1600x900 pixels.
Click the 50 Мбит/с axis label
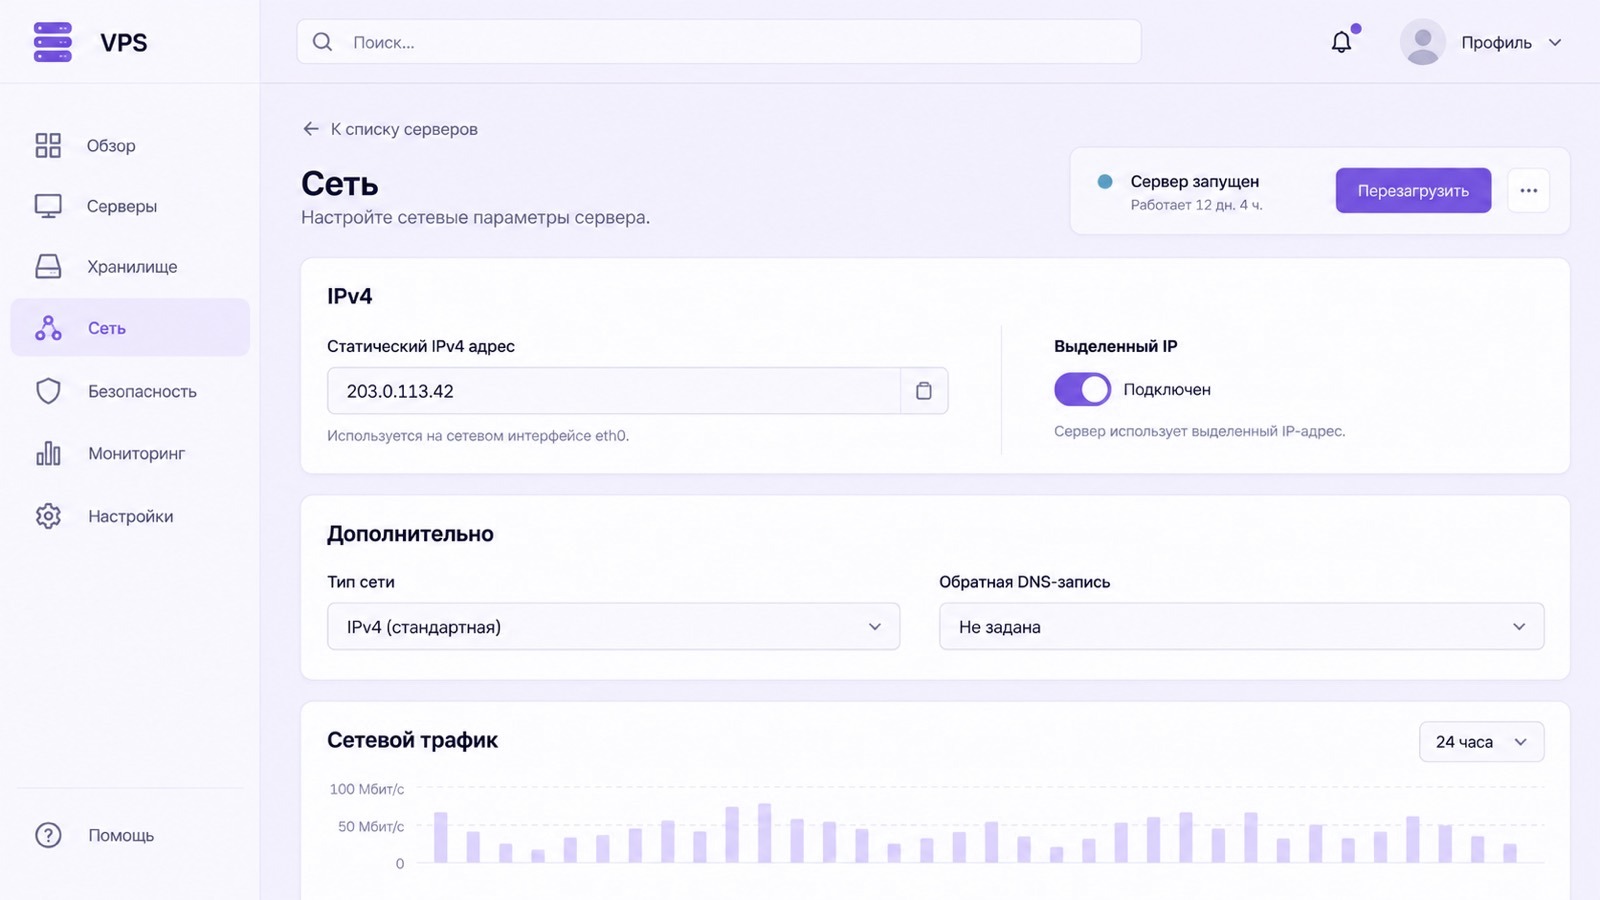[371, 826]
